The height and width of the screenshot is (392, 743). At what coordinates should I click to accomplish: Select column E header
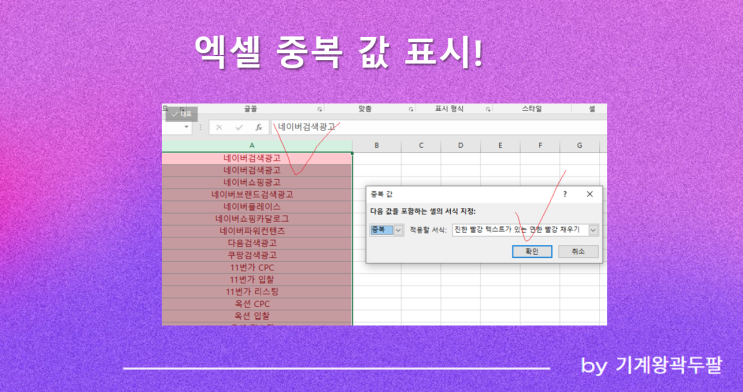[500, 146]
